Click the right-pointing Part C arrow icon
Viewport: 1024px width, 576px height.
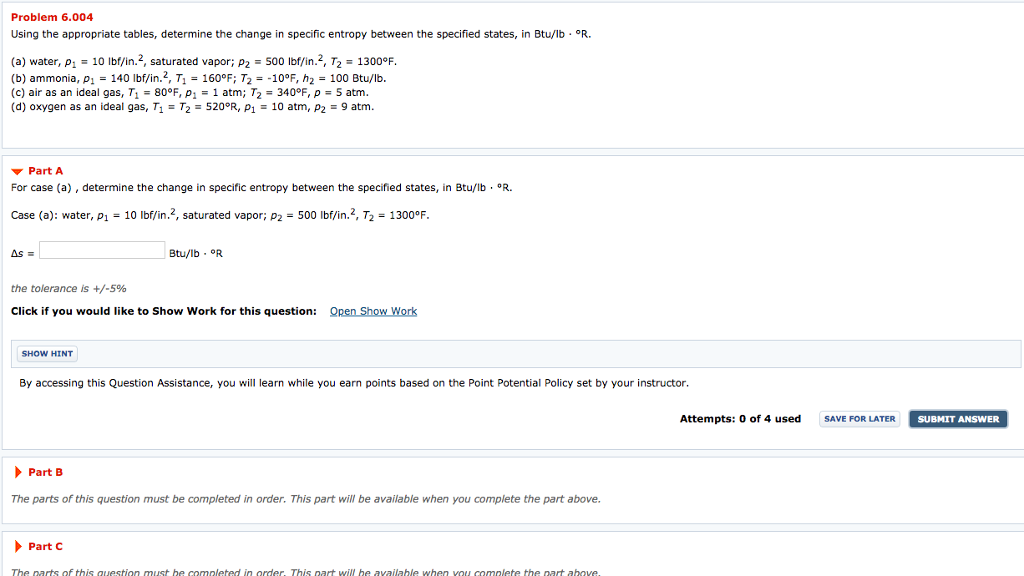coord(17,546)
